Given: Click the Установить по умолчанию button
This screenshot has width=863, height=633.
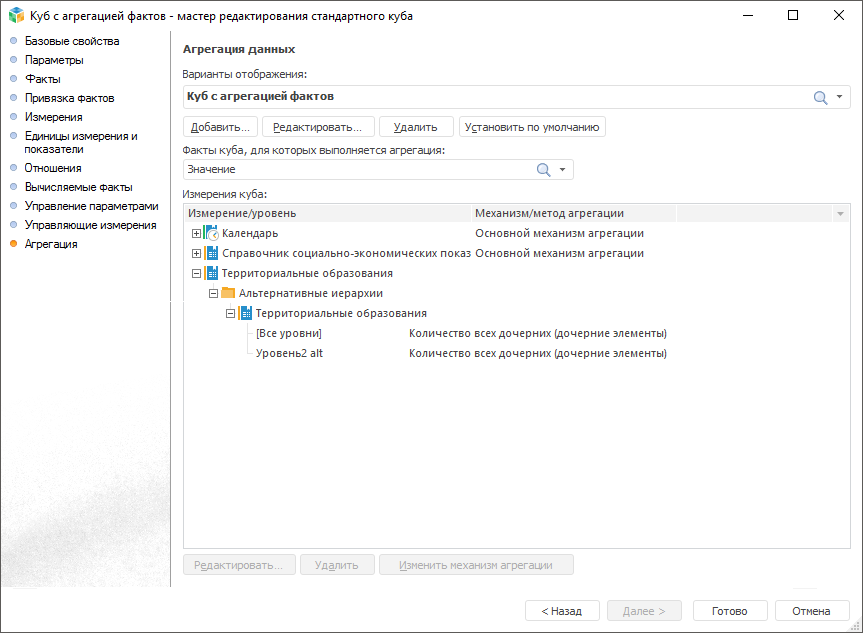Looking at the screenshot, I should (x=532, y=127).
